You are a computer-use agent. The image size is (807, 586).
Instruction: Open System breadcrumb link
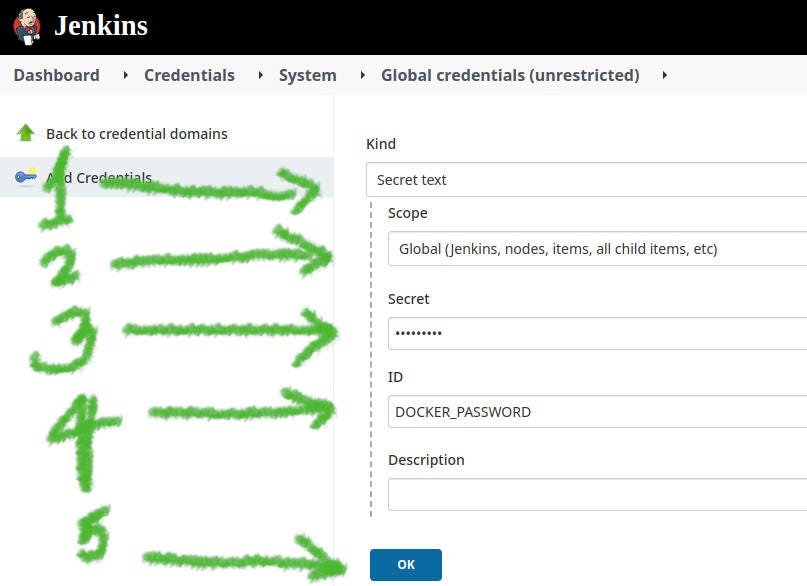point(308,75)
